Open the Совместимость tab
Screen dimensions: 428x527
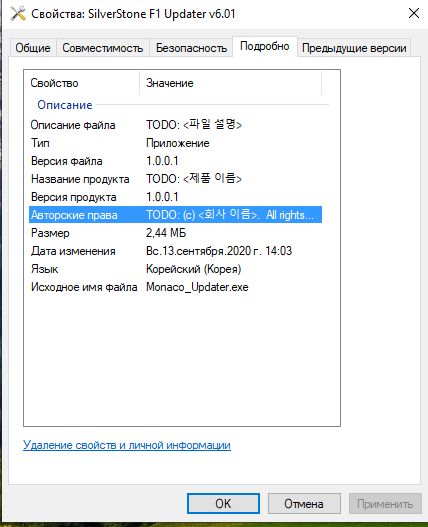pos(103,48)
